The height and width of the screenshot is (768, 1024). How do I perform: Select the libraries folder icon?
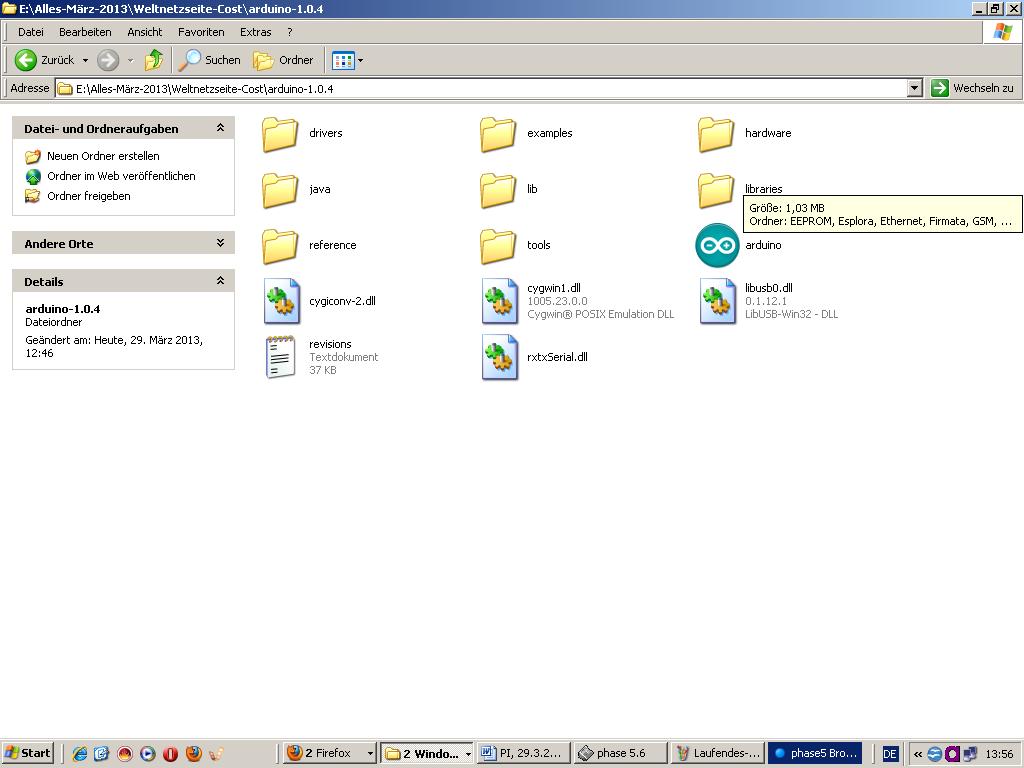pyautogui.click(x=716, y=190)
